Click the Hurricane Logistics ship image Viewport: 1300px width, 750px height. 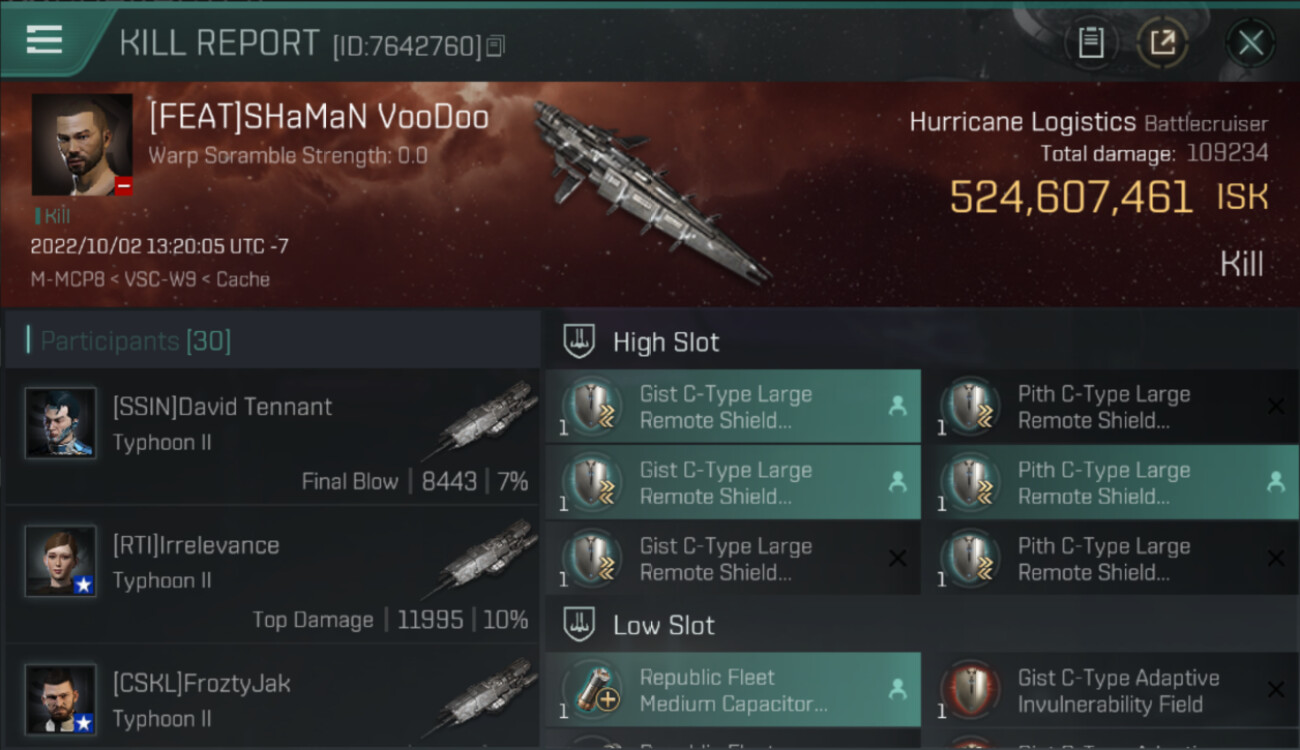coord(650,188)
